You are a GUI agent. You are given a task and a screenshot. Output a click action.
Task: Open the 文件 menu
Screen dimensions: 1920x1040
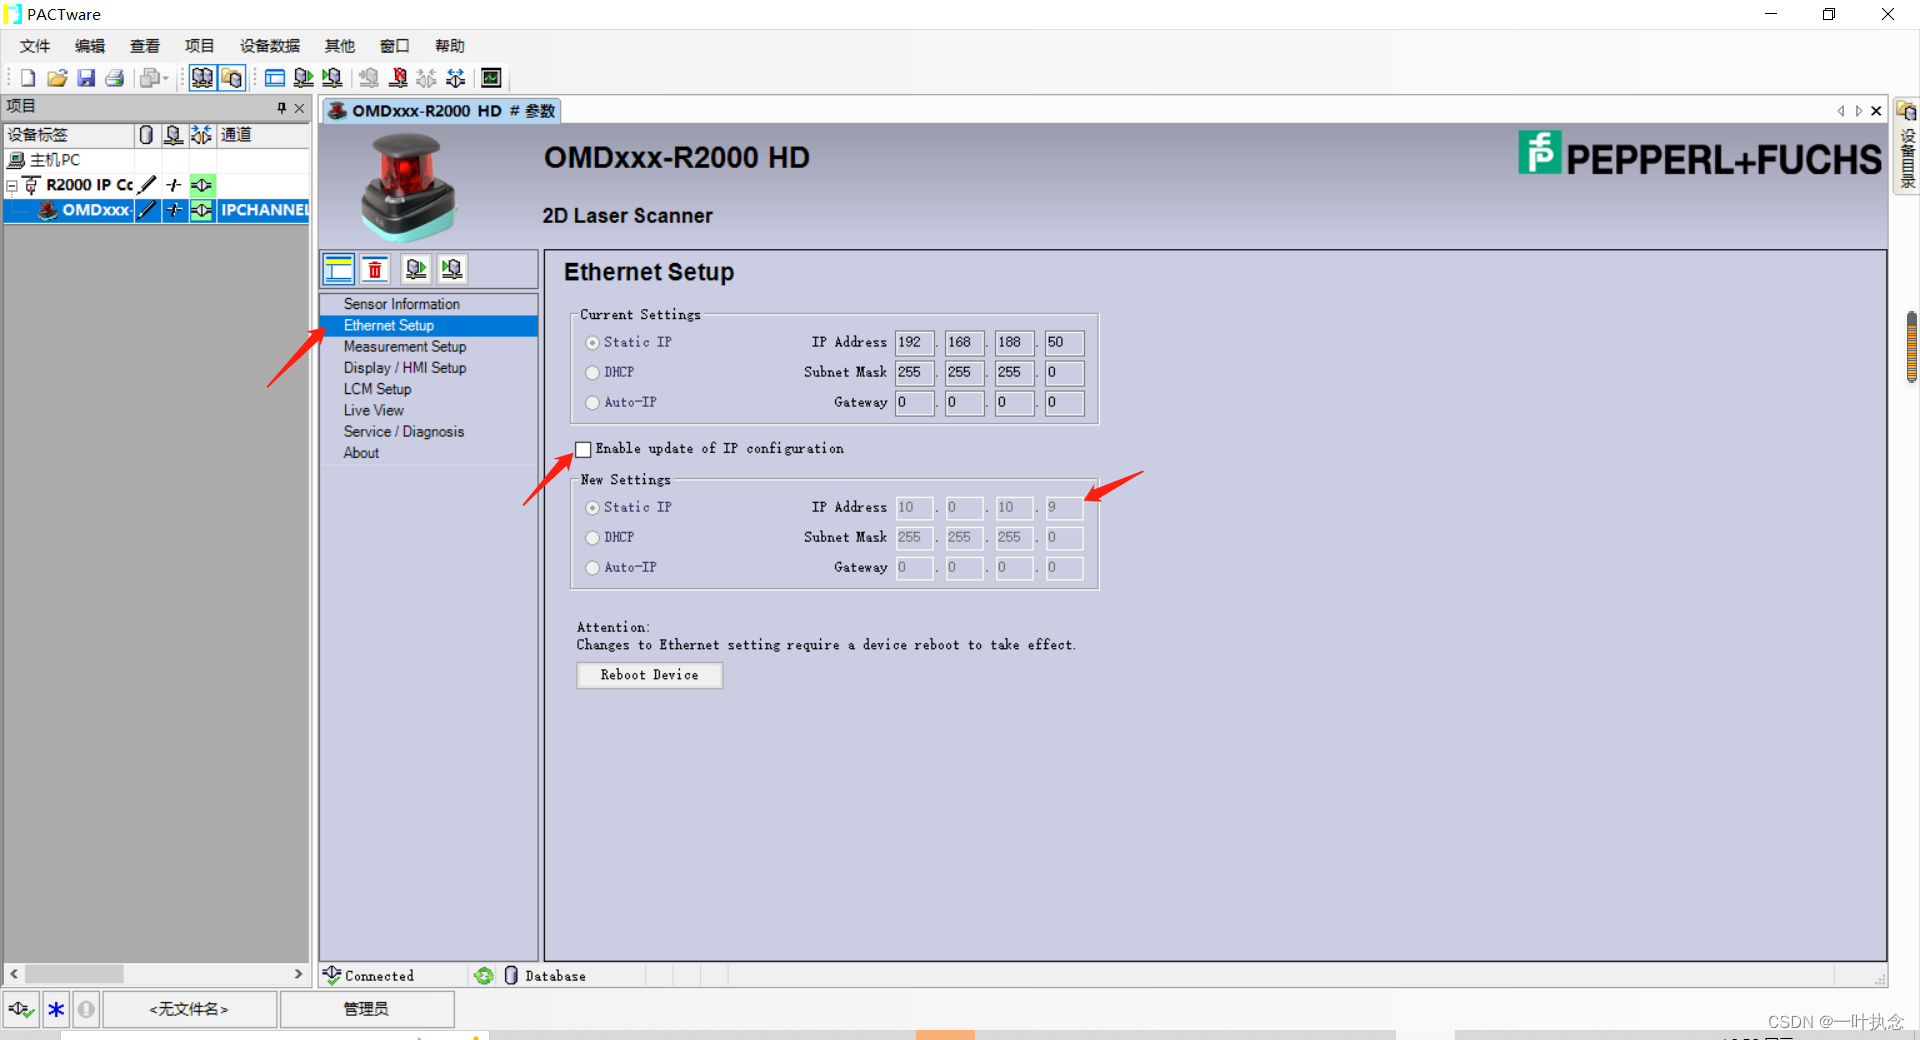[35, 46]
